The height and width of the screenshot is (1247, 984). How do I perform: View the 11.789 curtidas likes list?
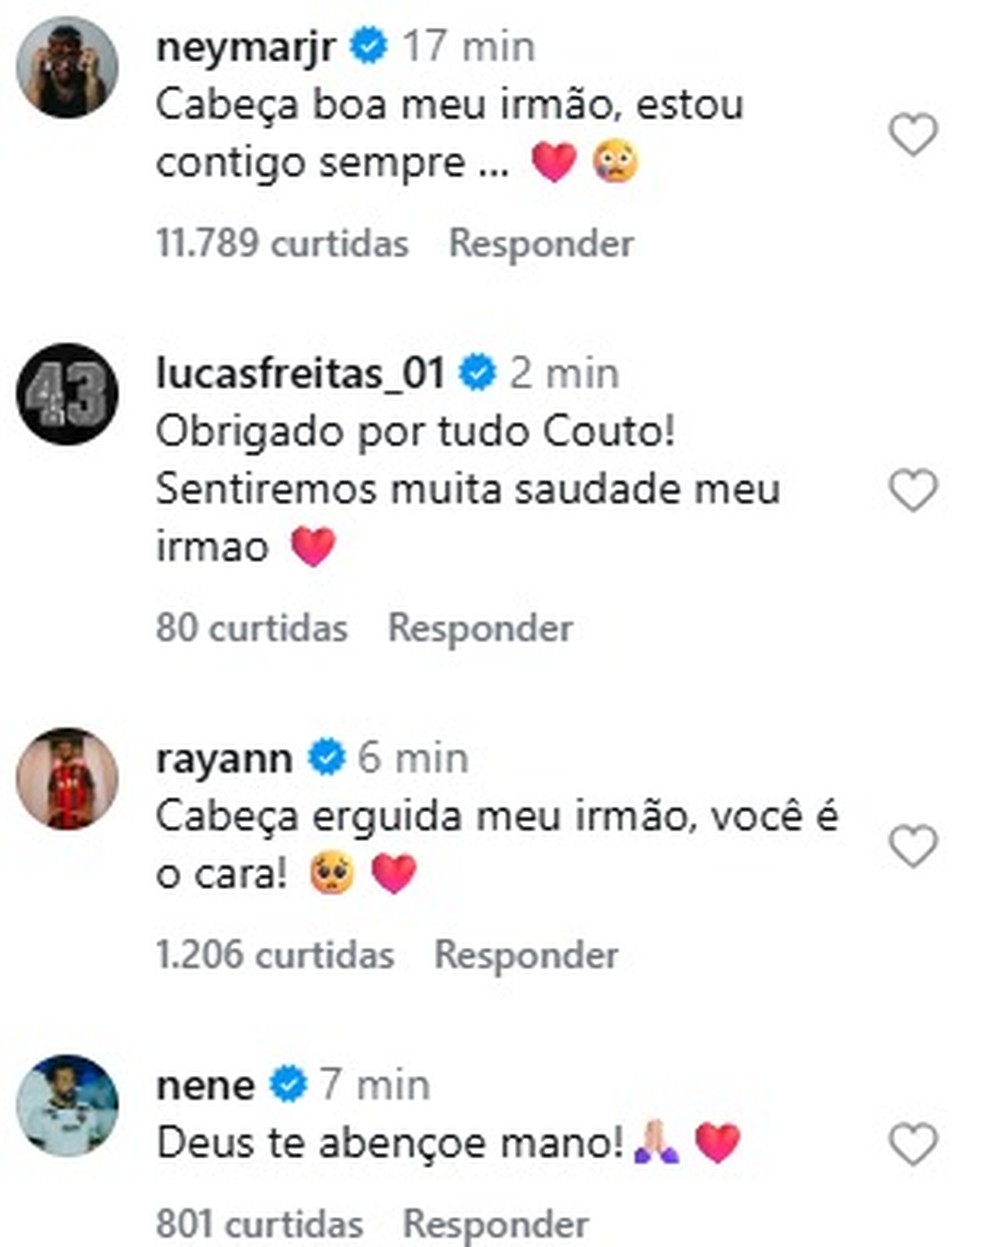pyautogui.click(x=282, y=243)
